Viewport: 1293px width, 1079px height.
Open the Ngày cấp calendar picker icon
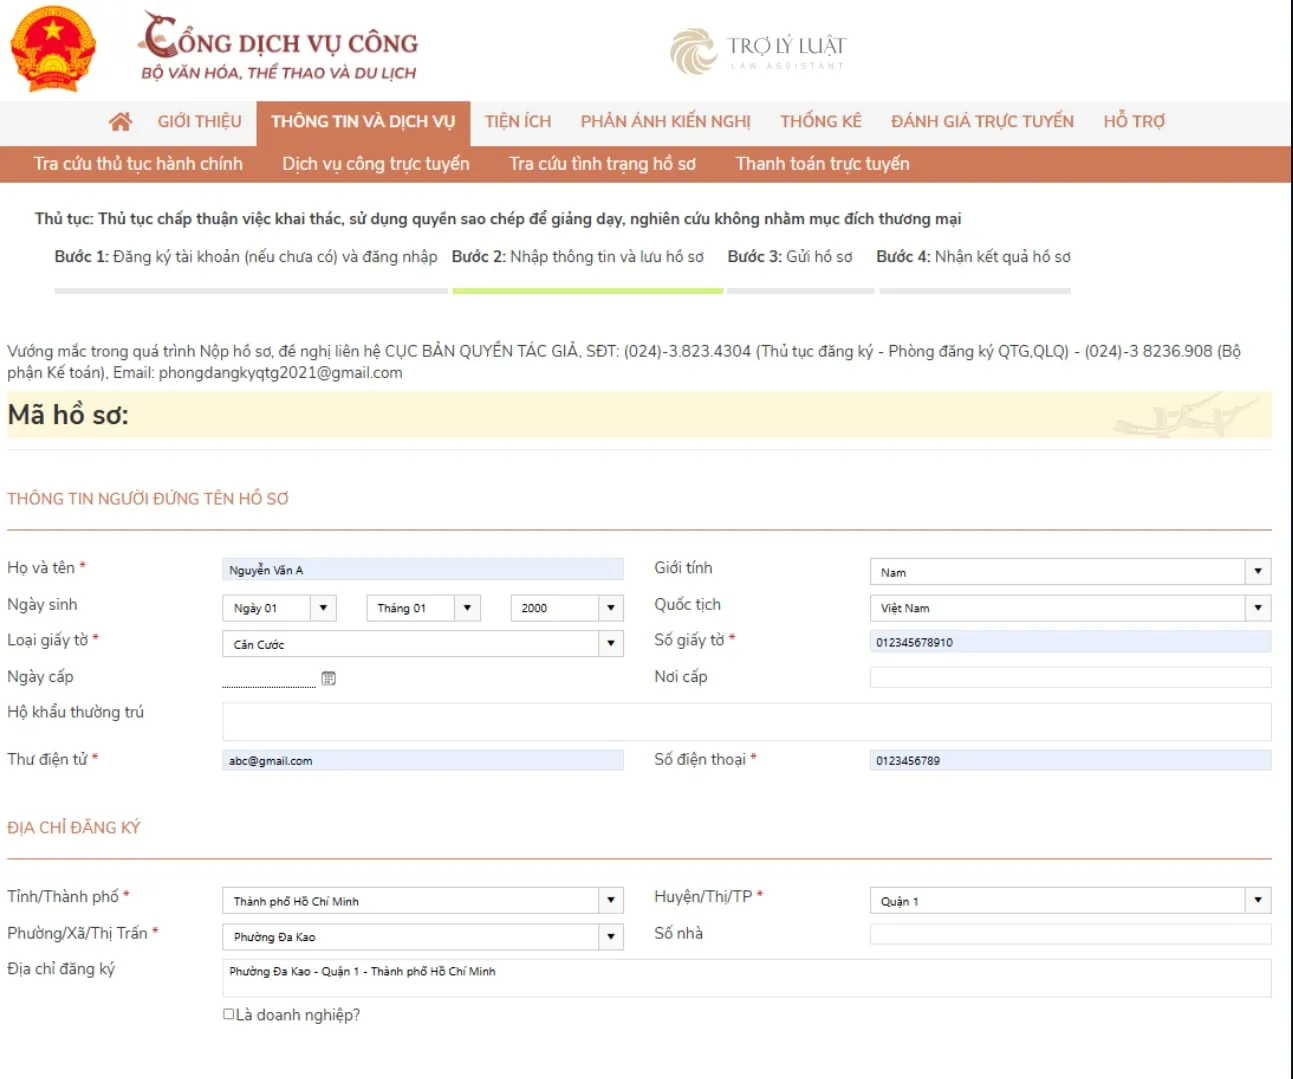(x=328, y=678)
